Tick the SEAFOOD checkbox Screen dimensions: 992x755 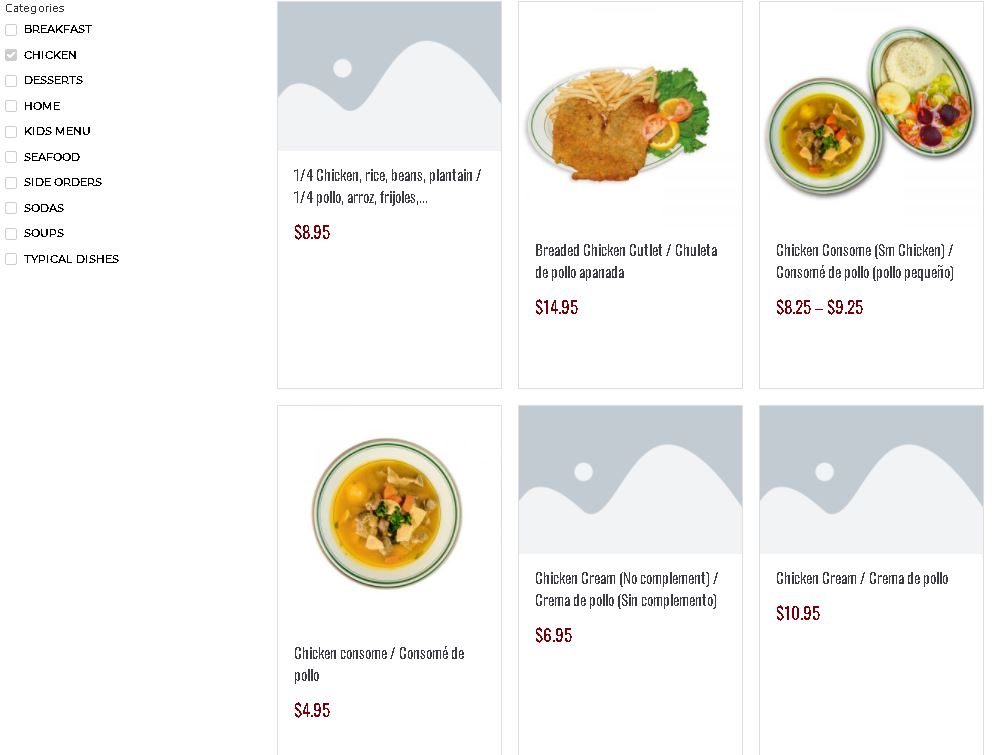tap(11, 157)
